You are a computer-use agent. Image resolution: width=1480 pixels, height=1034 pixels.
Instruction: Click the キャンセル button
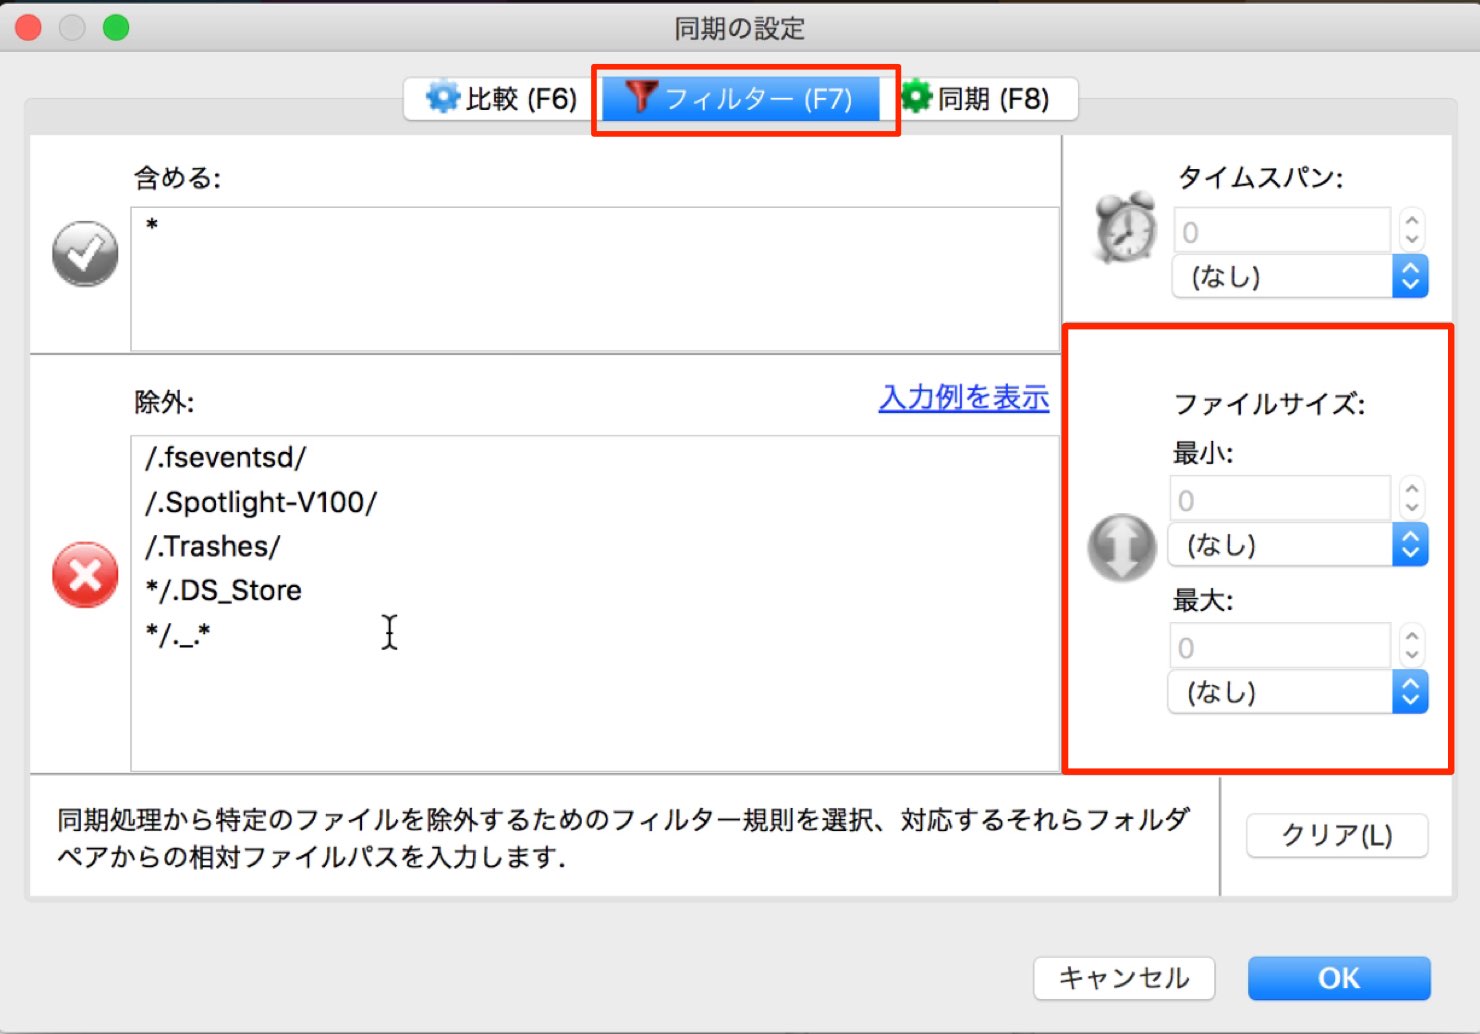tap(1124, 978)
